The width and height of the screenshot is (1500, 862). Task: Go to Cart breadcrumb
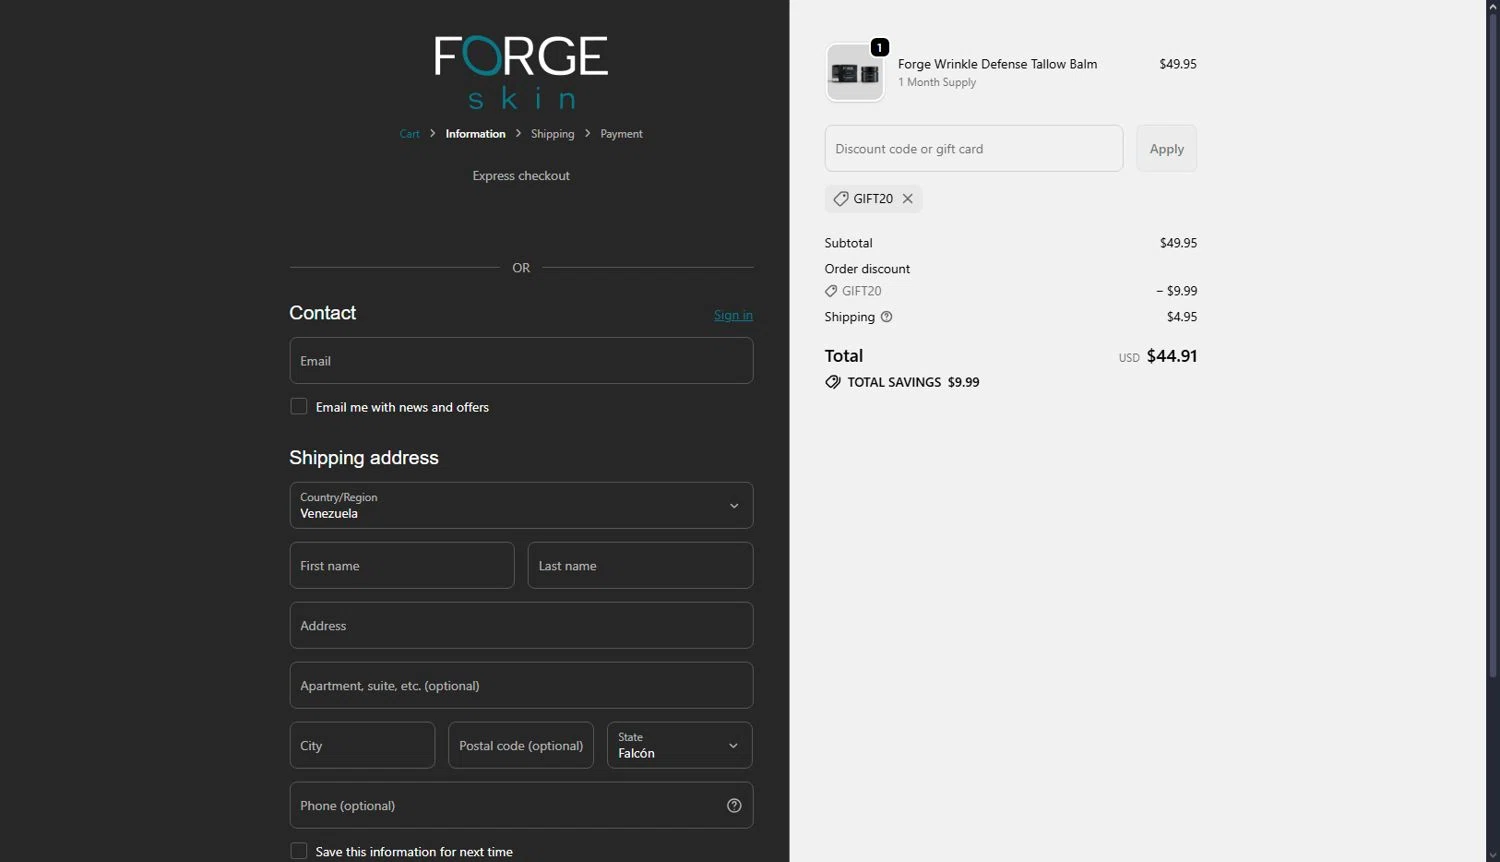coord(410,134)
